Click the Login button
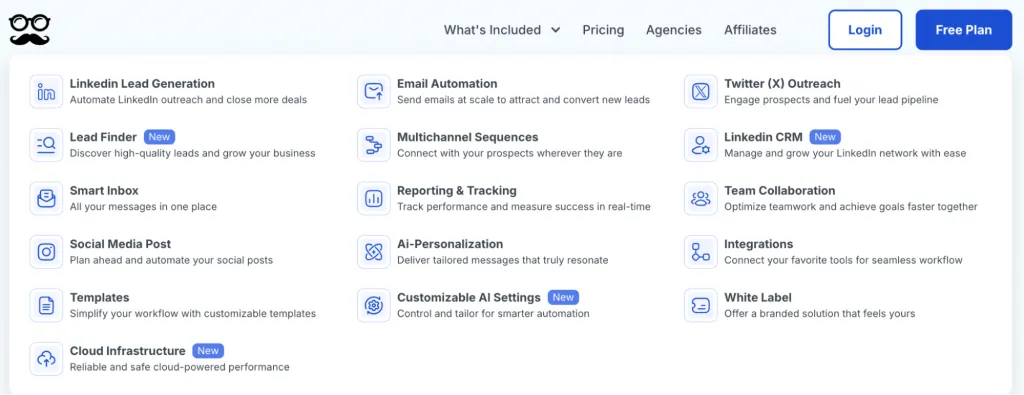Screen dimensions: 1024x395 pos(865,30)
